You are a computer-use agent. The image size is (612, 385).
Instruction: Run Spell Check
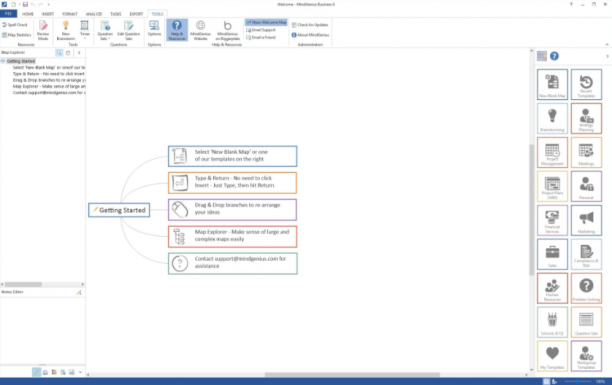pos(15,25)
